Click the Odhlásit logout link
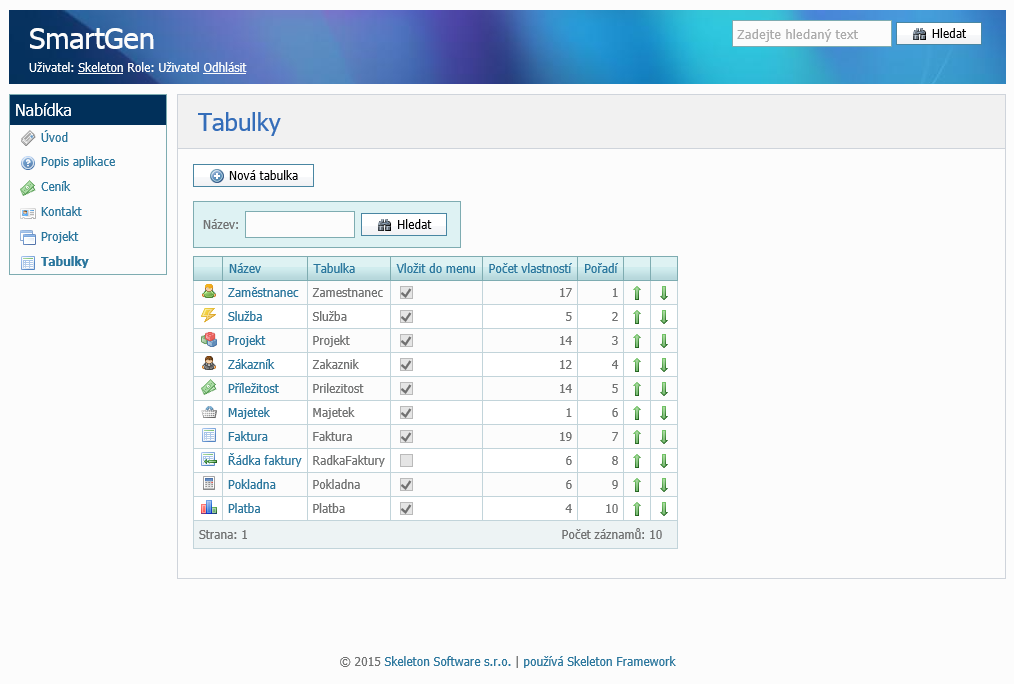The height and width of the screenshot is (684, 1014). tap(224, 68)
